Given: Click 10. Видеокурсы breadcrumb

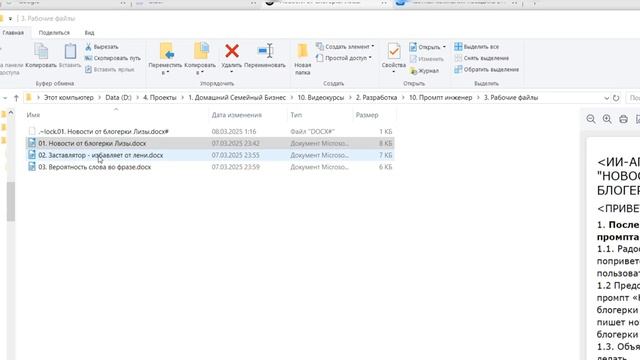Looking at the screenshot, I should tap(321, 98).
